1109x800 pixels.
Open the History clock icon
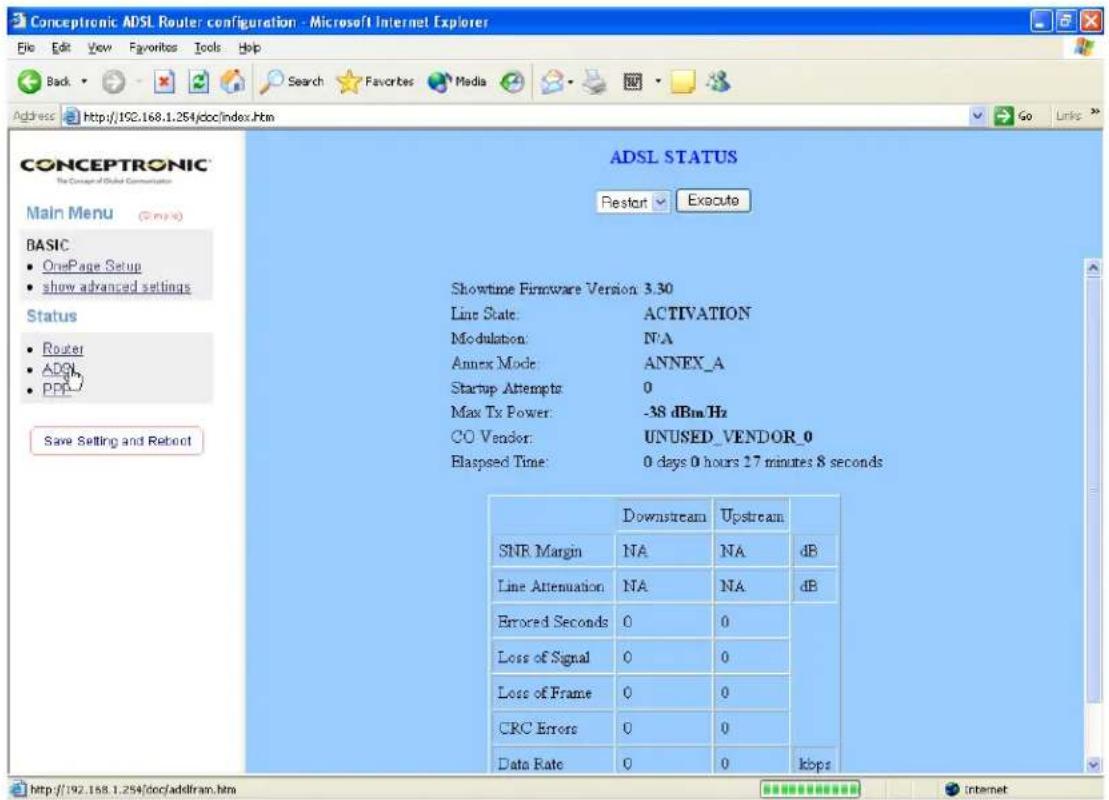point(512,82)
